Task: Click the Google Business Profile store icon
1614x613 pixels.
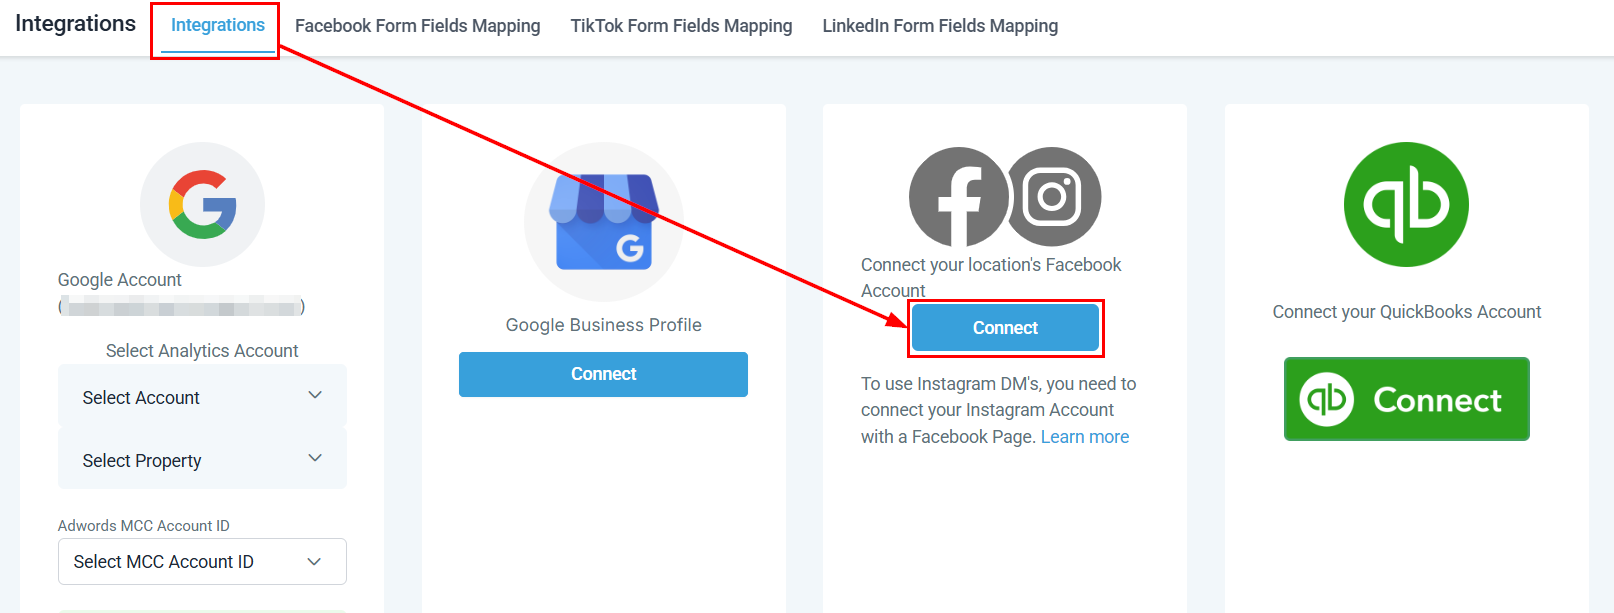Action: 603,222
